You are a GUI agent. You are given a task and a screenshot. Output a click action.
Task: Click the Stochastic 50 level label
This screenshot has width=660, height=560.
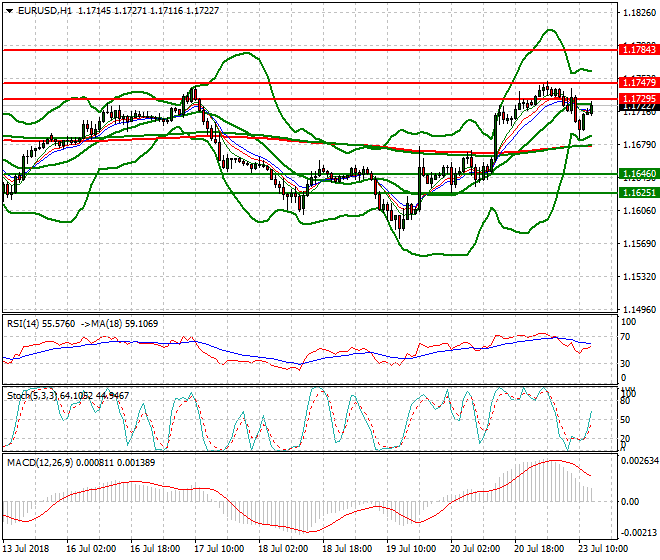coord(625,420)
